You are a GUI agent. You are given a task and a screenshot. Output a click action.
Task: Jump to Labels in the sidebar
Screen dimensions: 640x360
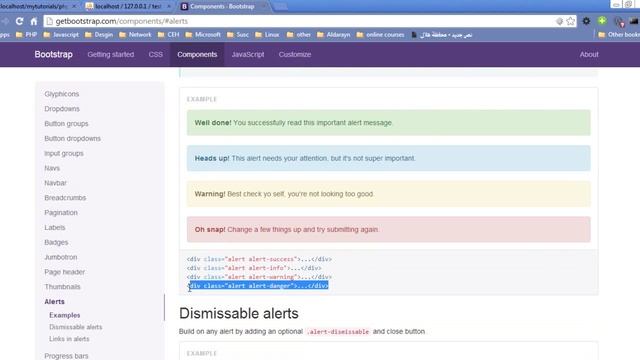click(55, 227)
